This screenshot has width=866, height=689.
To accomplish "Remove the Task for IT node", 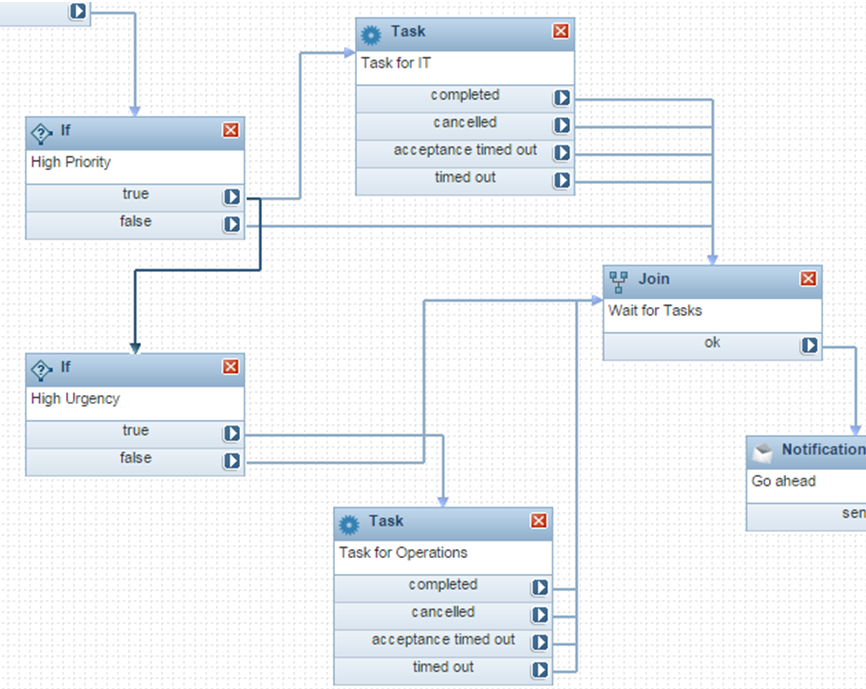I will tap(561, 32).
